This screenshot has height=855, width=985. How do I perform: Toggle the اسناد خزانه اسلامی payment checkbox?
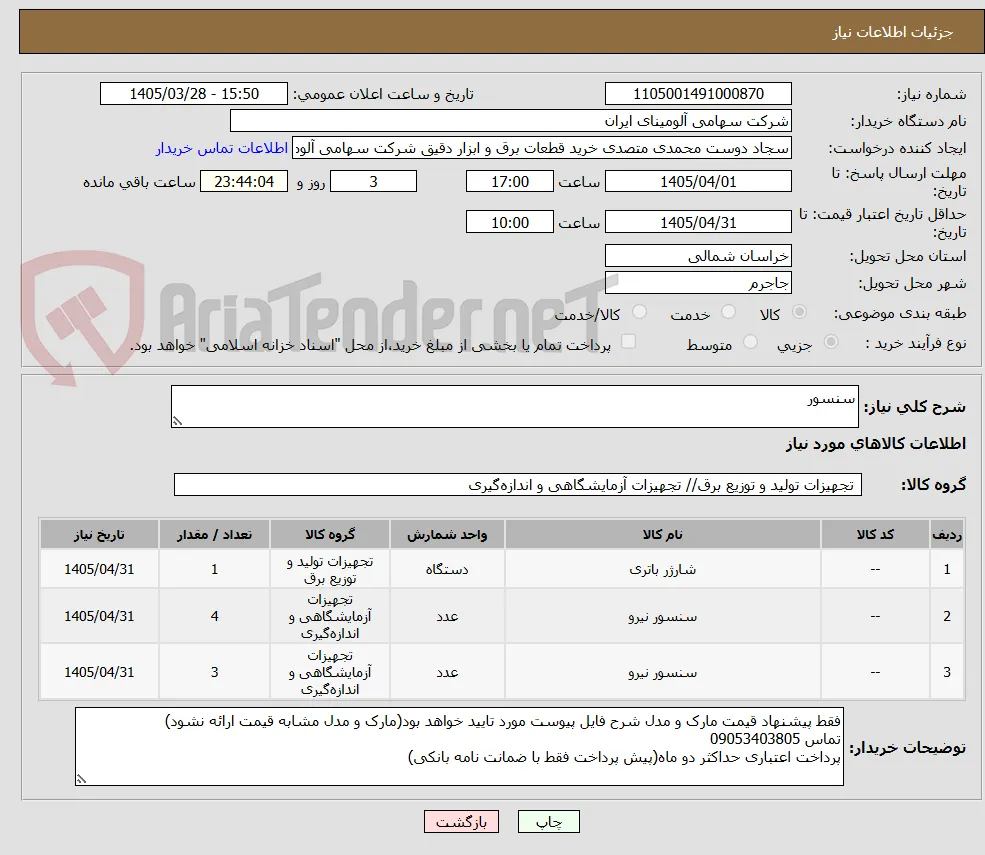coord(628,341)
